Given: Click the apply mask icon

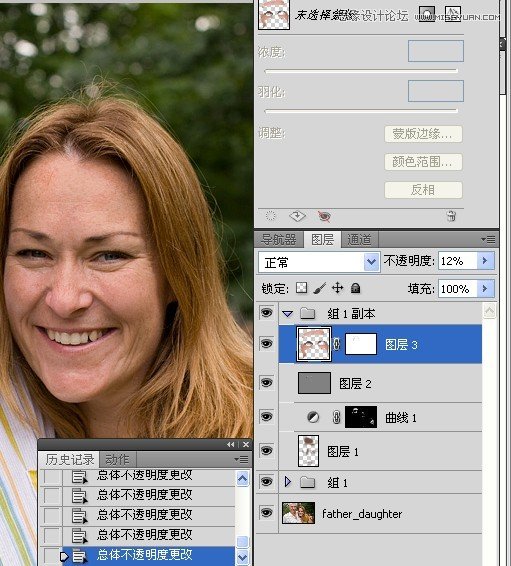Looking at the screenshot, I should click(297, 216).
